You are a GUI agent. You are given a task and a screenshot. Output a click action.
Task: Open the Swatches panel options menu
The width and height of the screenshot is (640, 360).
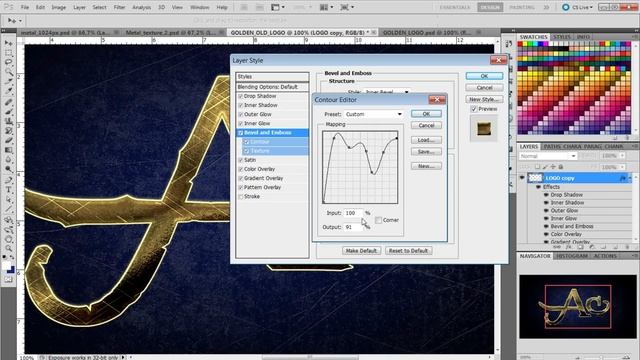[635, 37]
